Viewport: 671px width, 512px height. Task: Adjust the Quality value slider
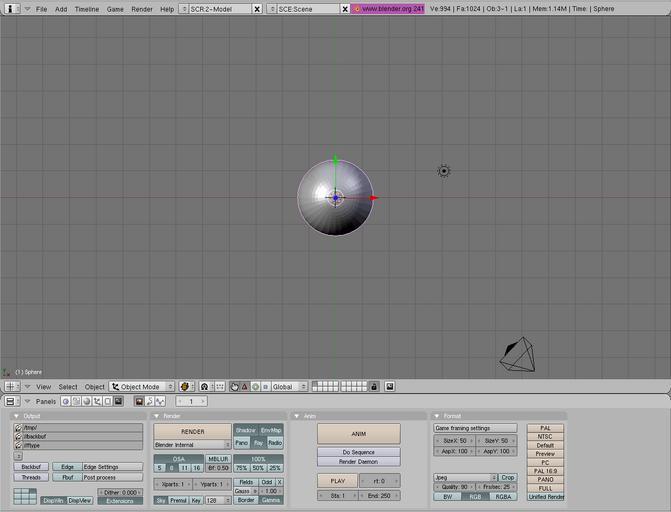pos(451,487)
